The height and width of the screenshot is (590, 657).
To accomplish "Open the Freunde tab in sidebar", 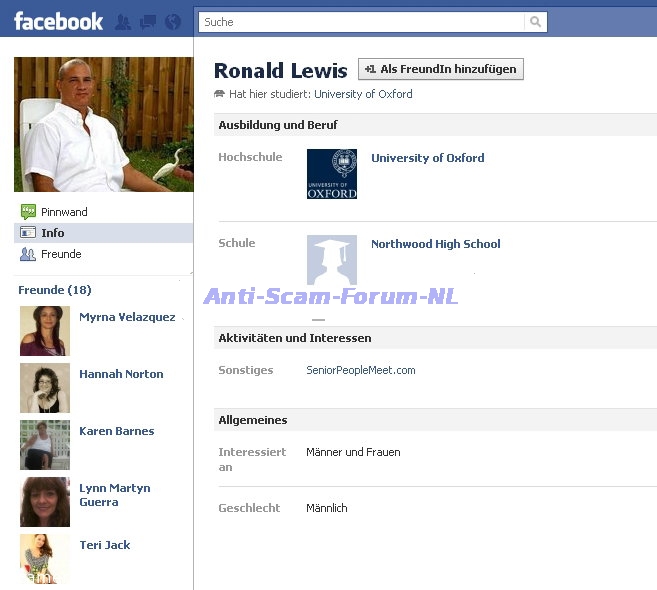I will 60,254.
